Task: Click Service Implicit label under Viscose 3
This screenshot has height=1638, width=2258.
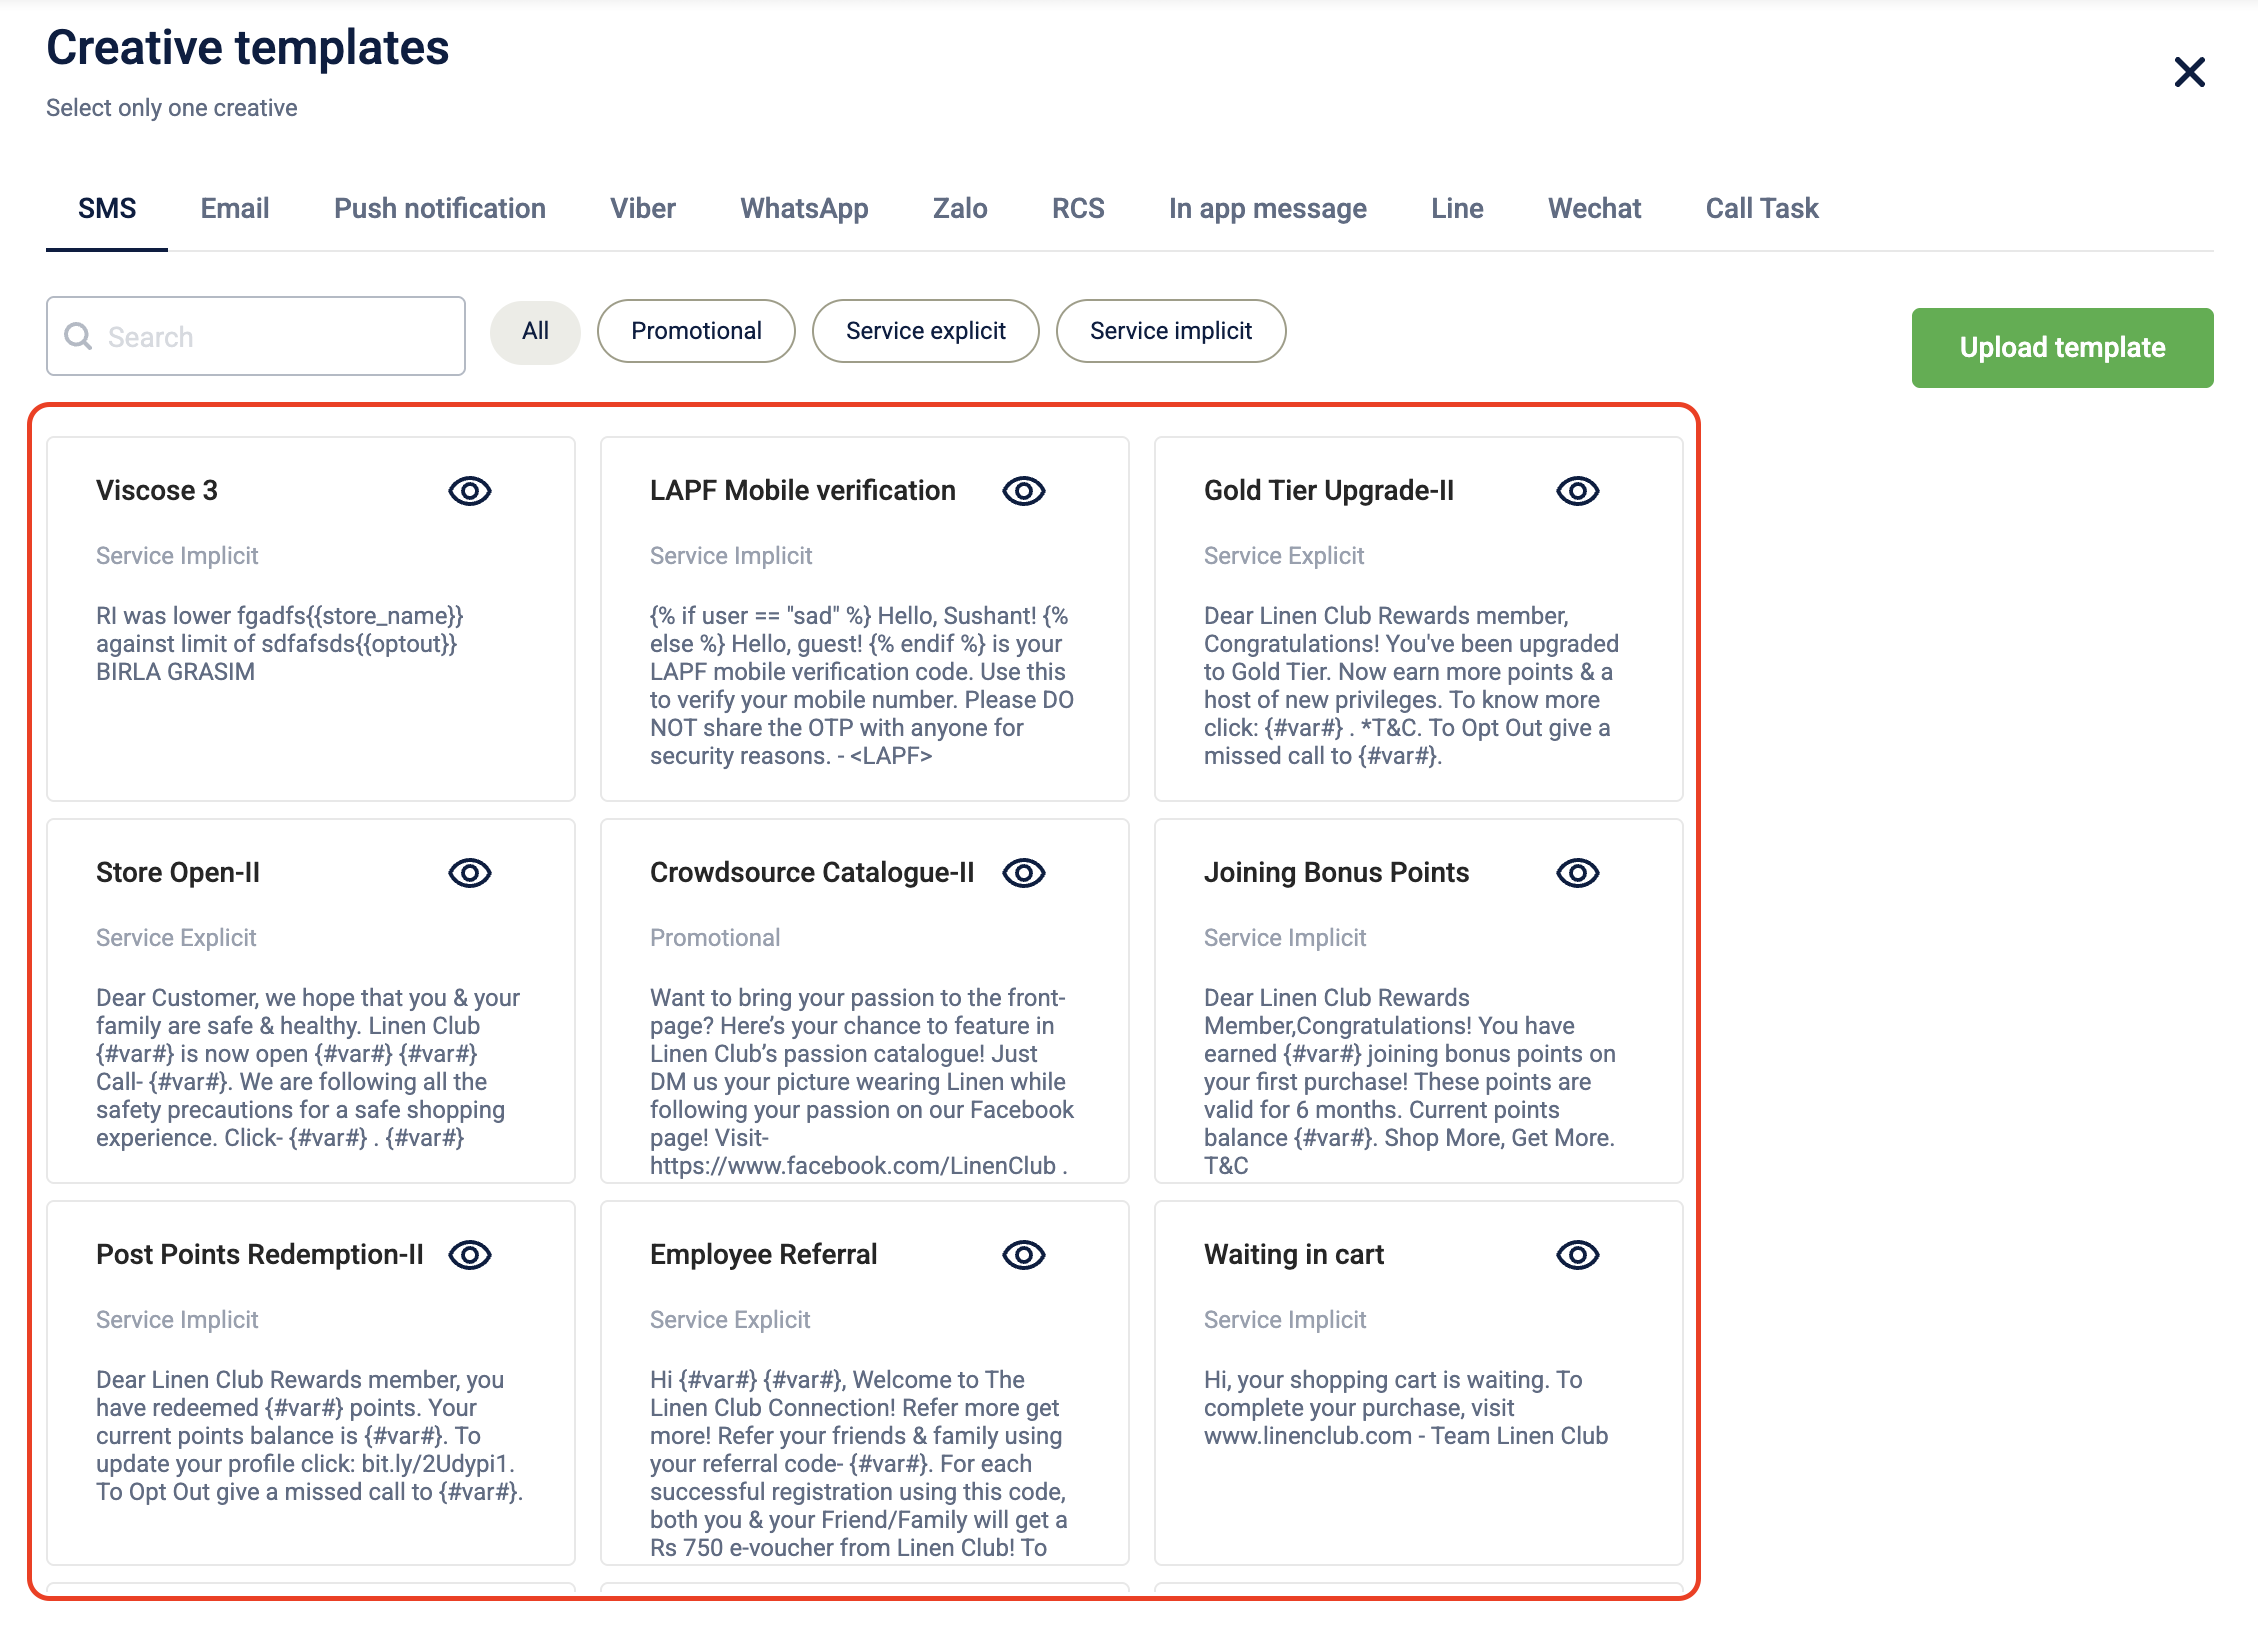Action: [177, 556]
